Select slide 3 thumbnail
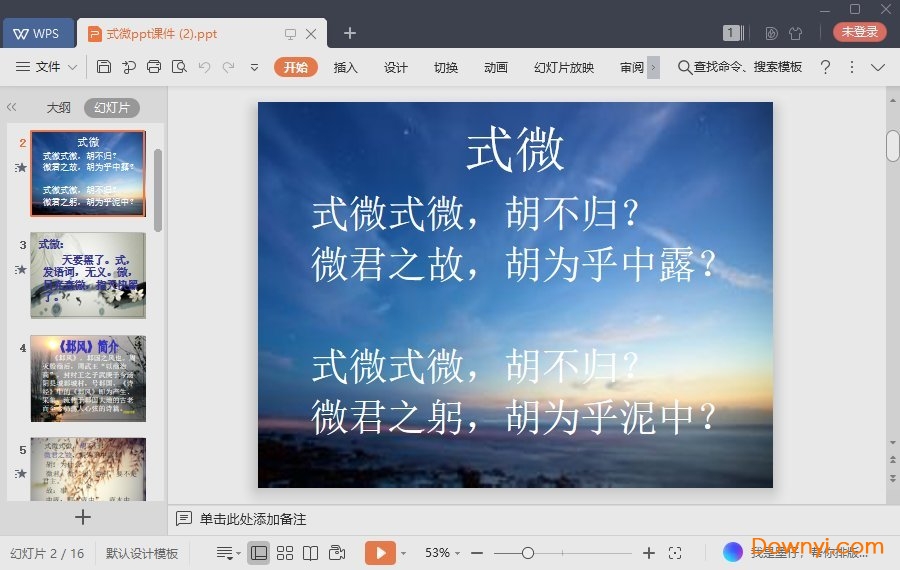 point(88,276)
